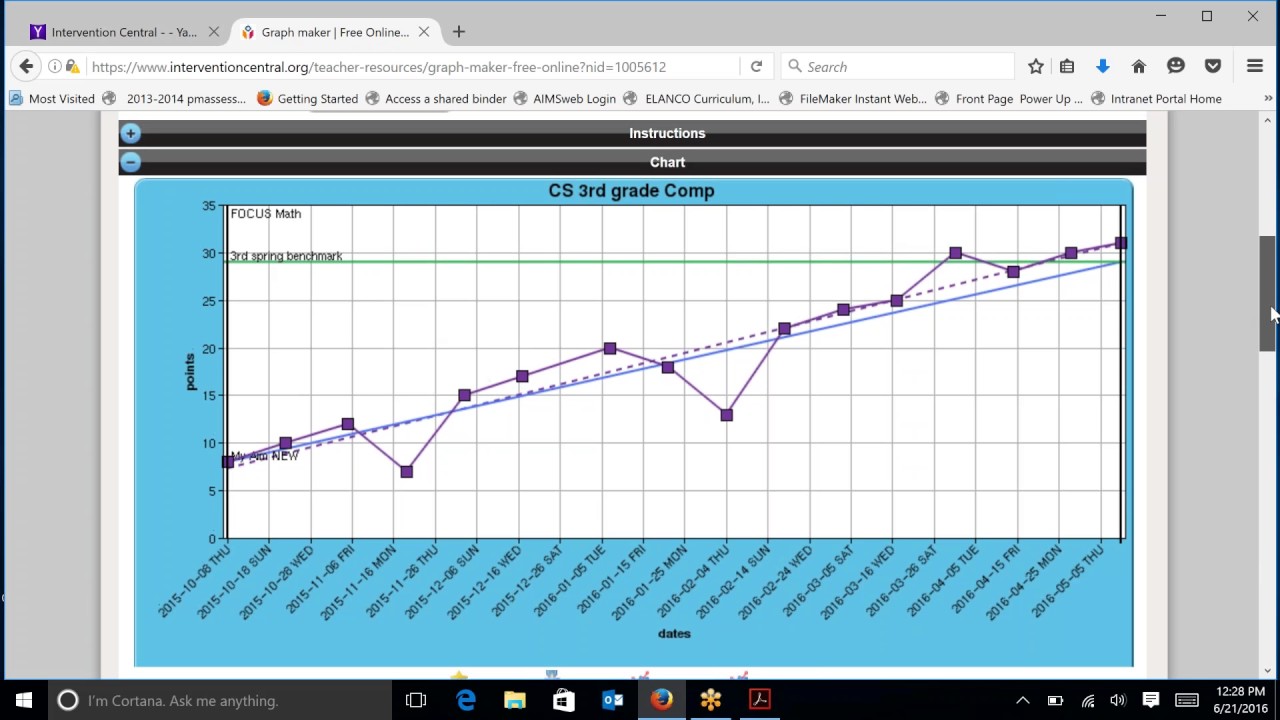Bookmark this page with the star icon
Viewport: 1280px width, 720px height.
[x=1035, y=66]
